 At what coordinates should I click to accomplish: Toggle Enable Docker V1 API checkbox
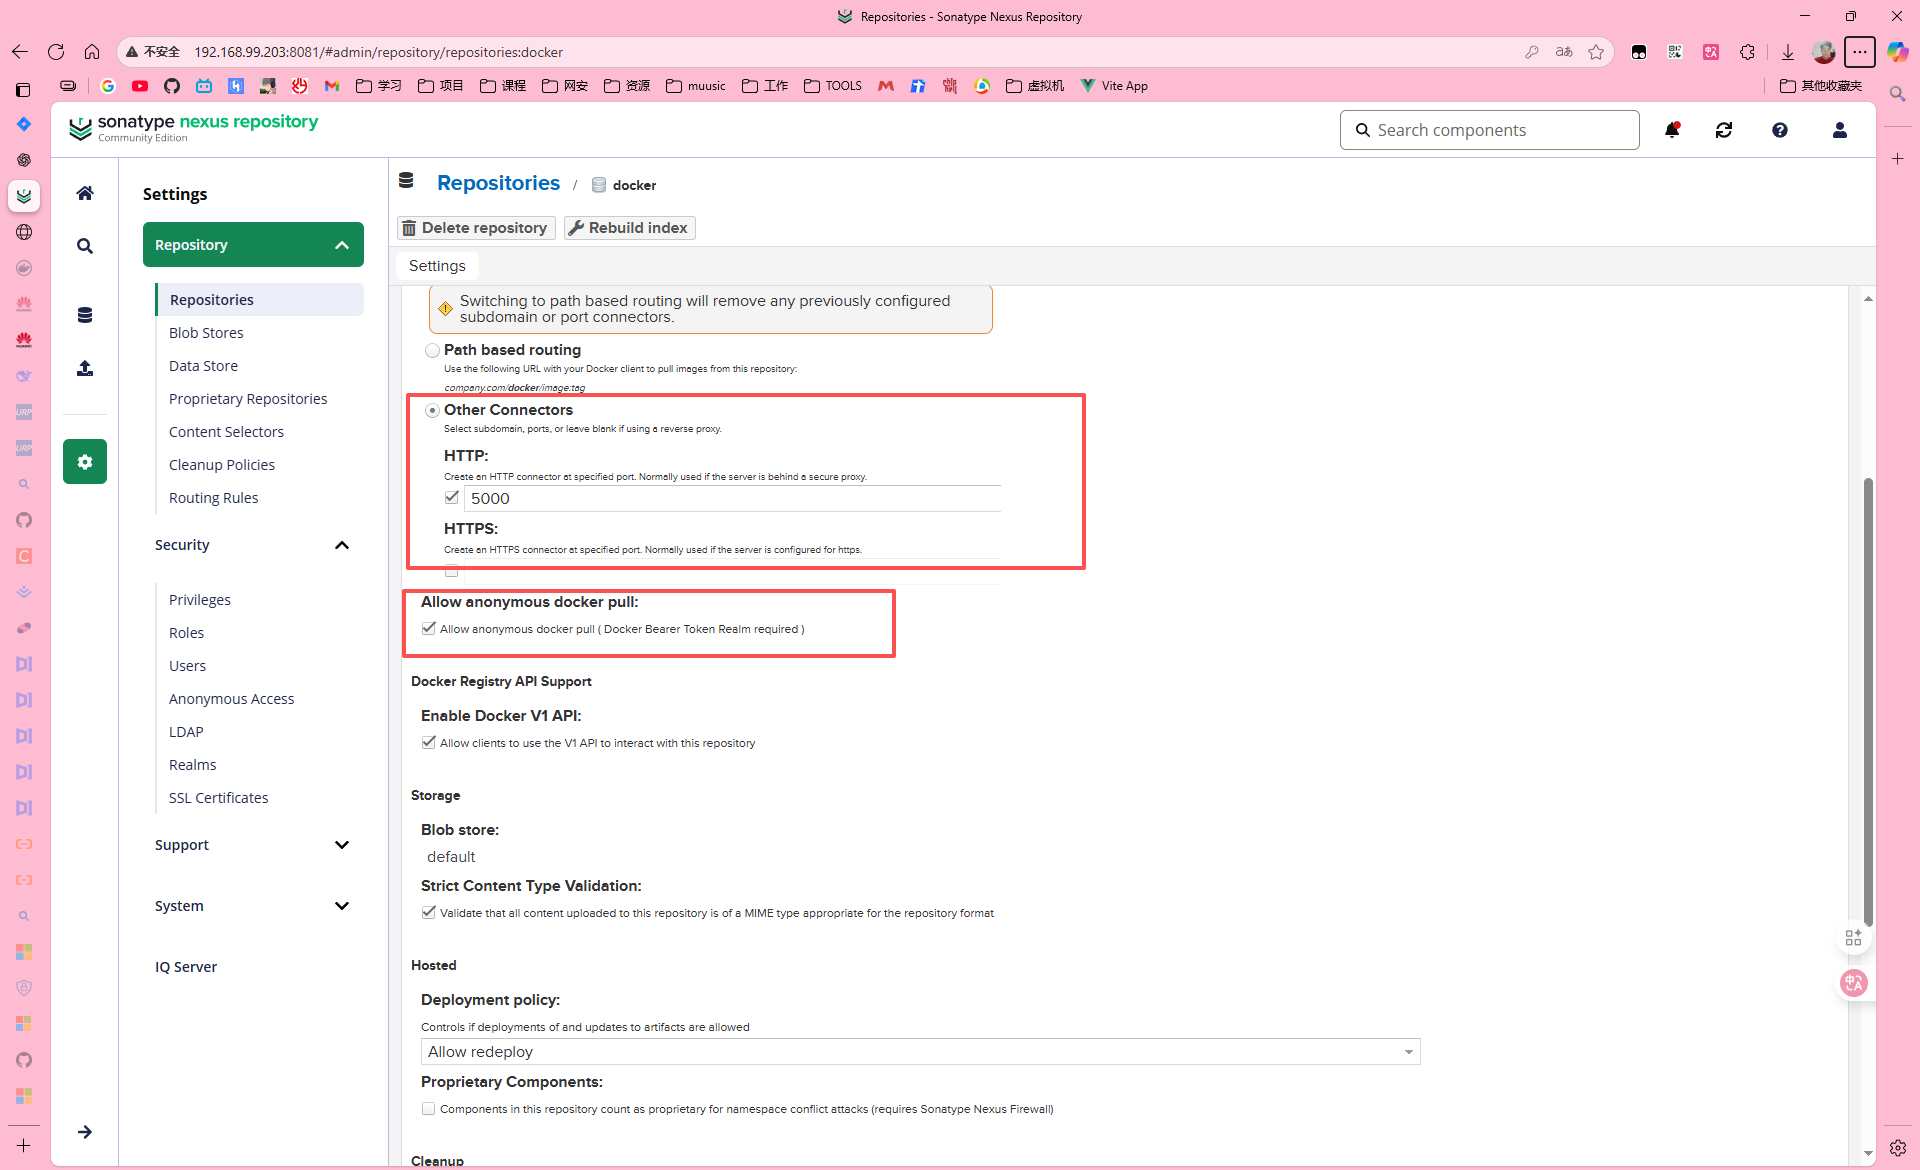(x=429, y=743)
